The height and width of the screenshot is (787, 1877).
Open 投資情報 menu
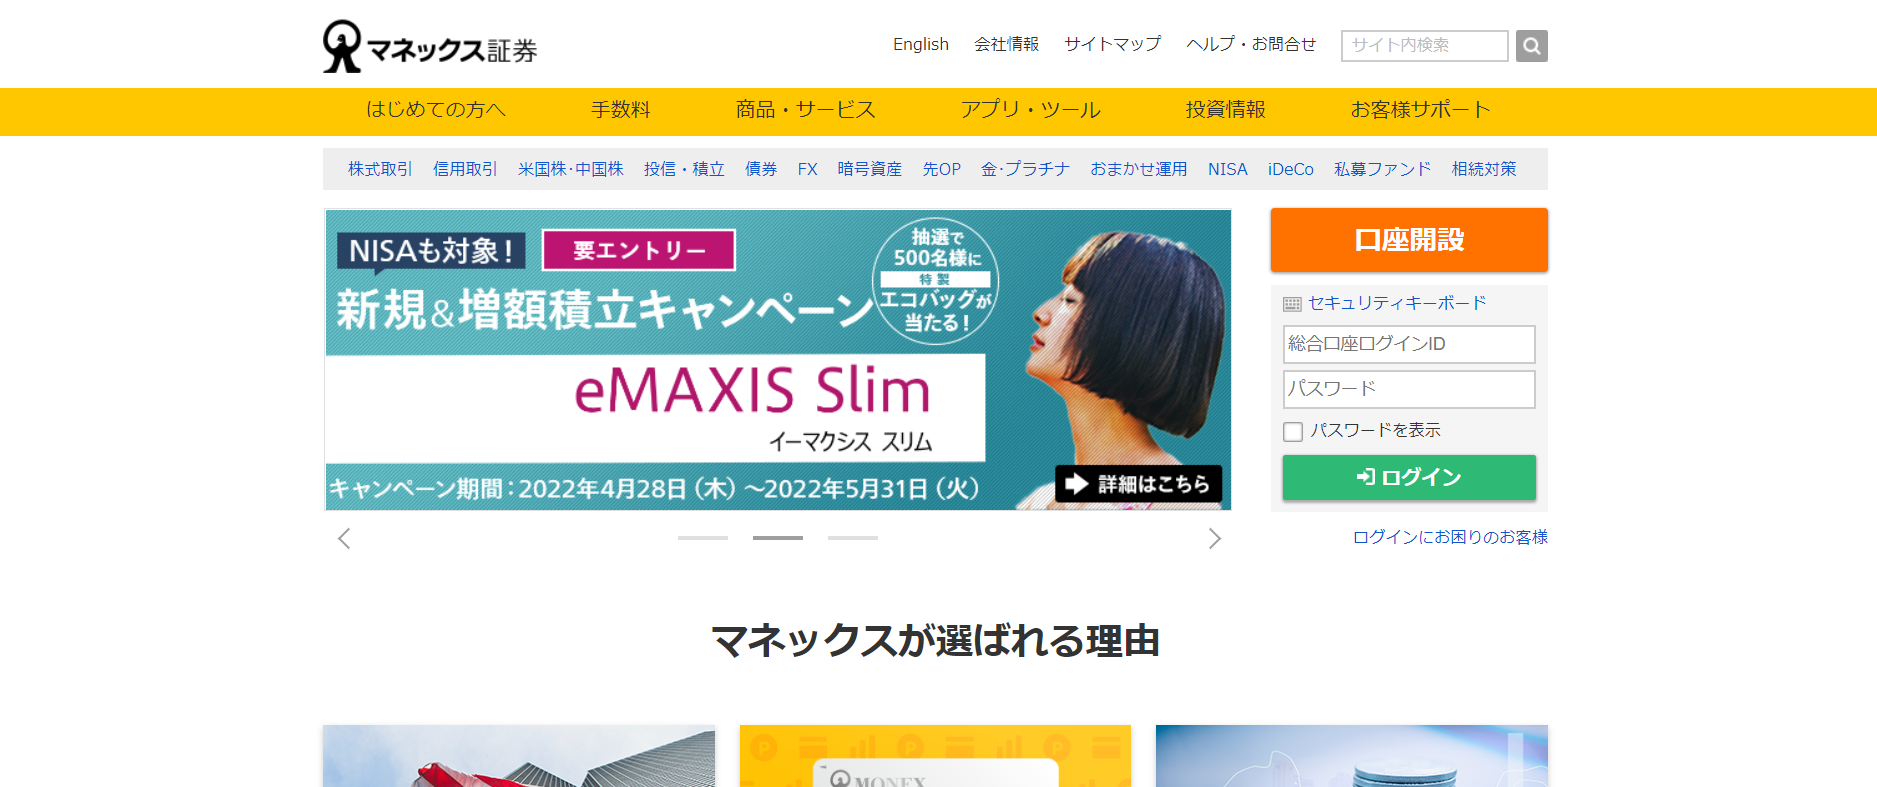1225,110
